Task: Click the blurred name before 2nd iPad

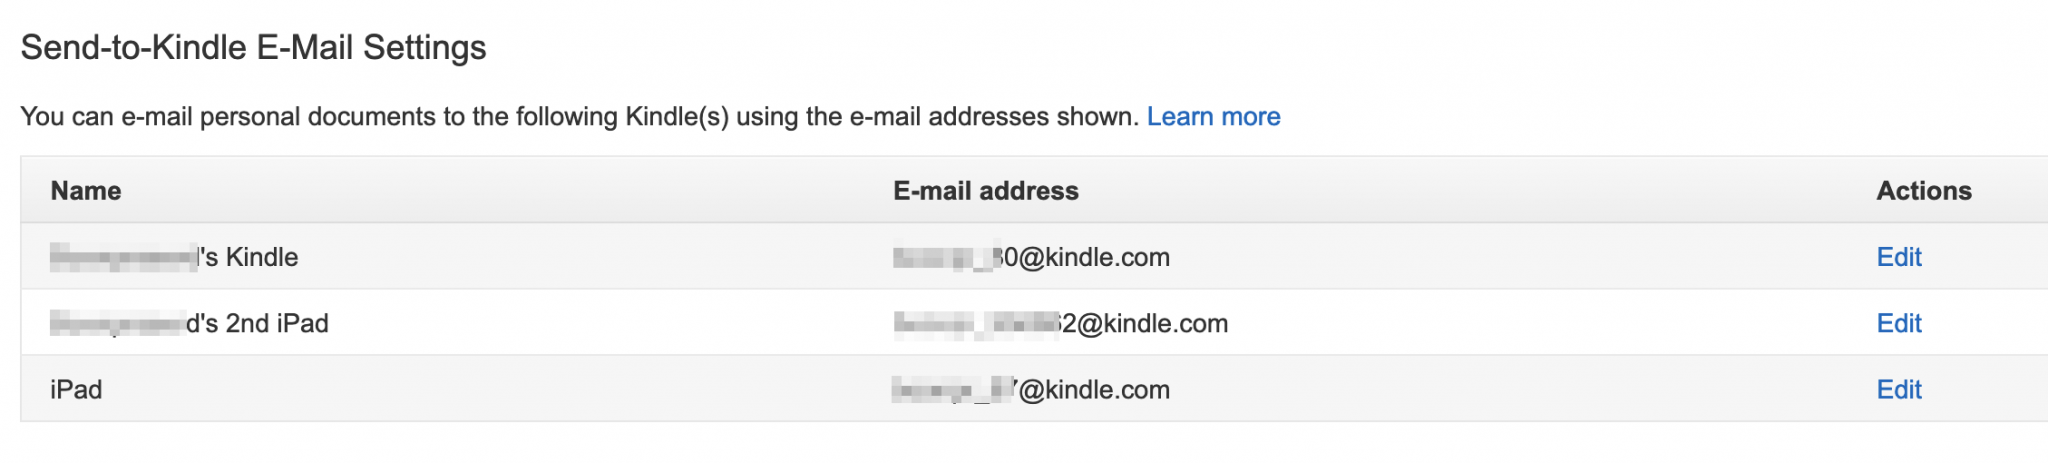Action: [117, 323]
